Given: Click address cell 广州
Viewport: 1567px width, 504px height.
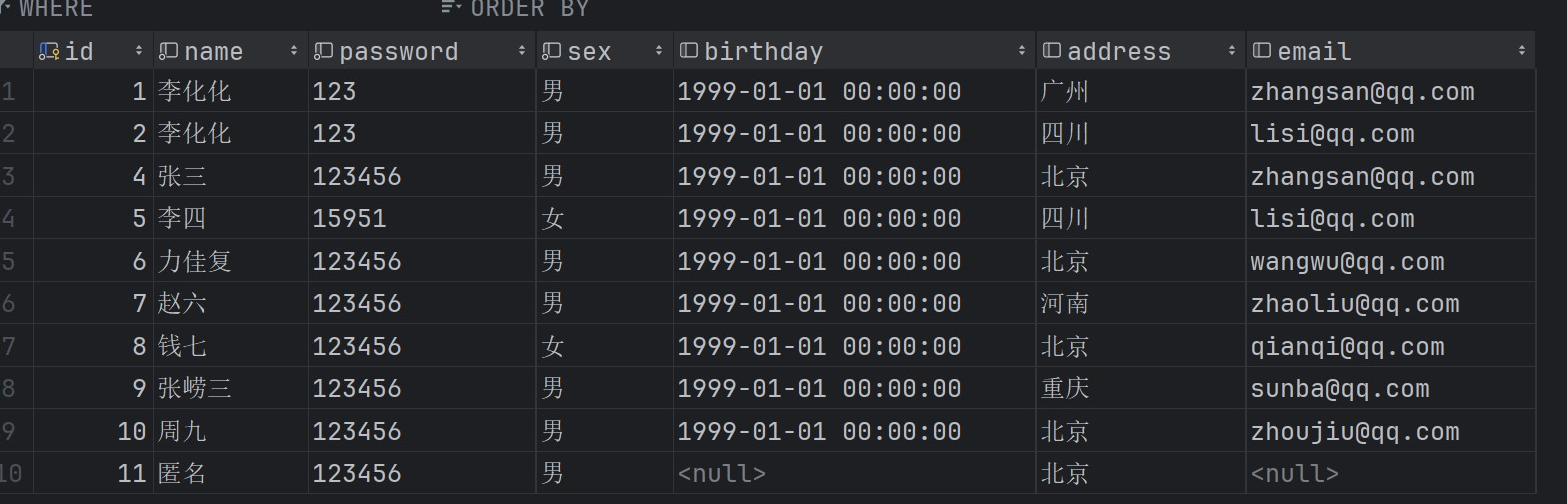Looking at the screenshot, I should click(x=1140, y=91).
